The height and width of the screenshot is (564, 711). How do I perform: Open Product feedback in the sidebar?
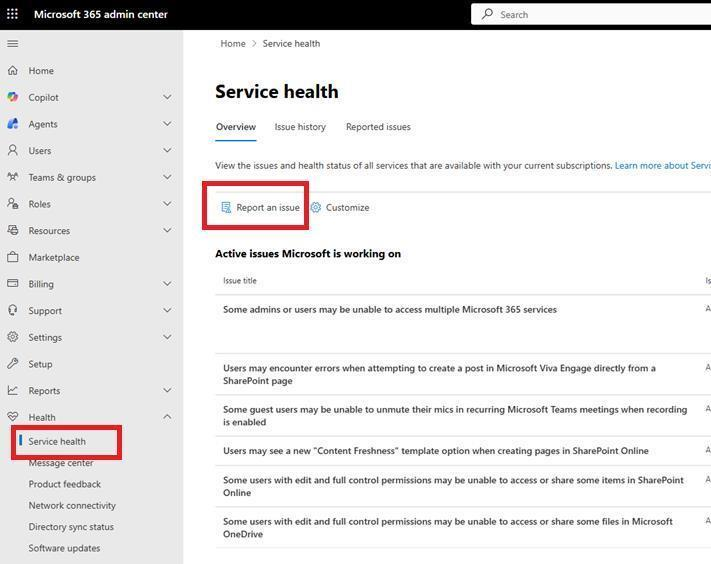tap(64, 484)
